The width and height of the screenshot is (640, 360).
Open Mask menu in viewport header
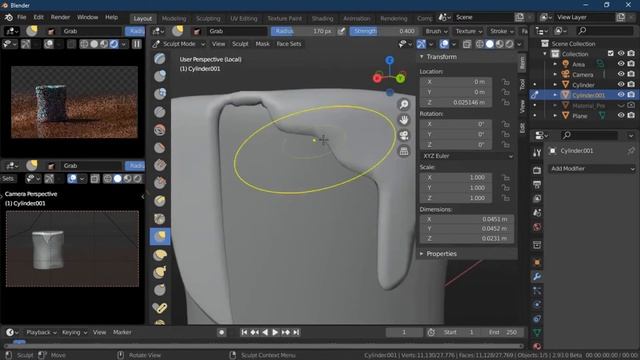click(x=262, y=44)
